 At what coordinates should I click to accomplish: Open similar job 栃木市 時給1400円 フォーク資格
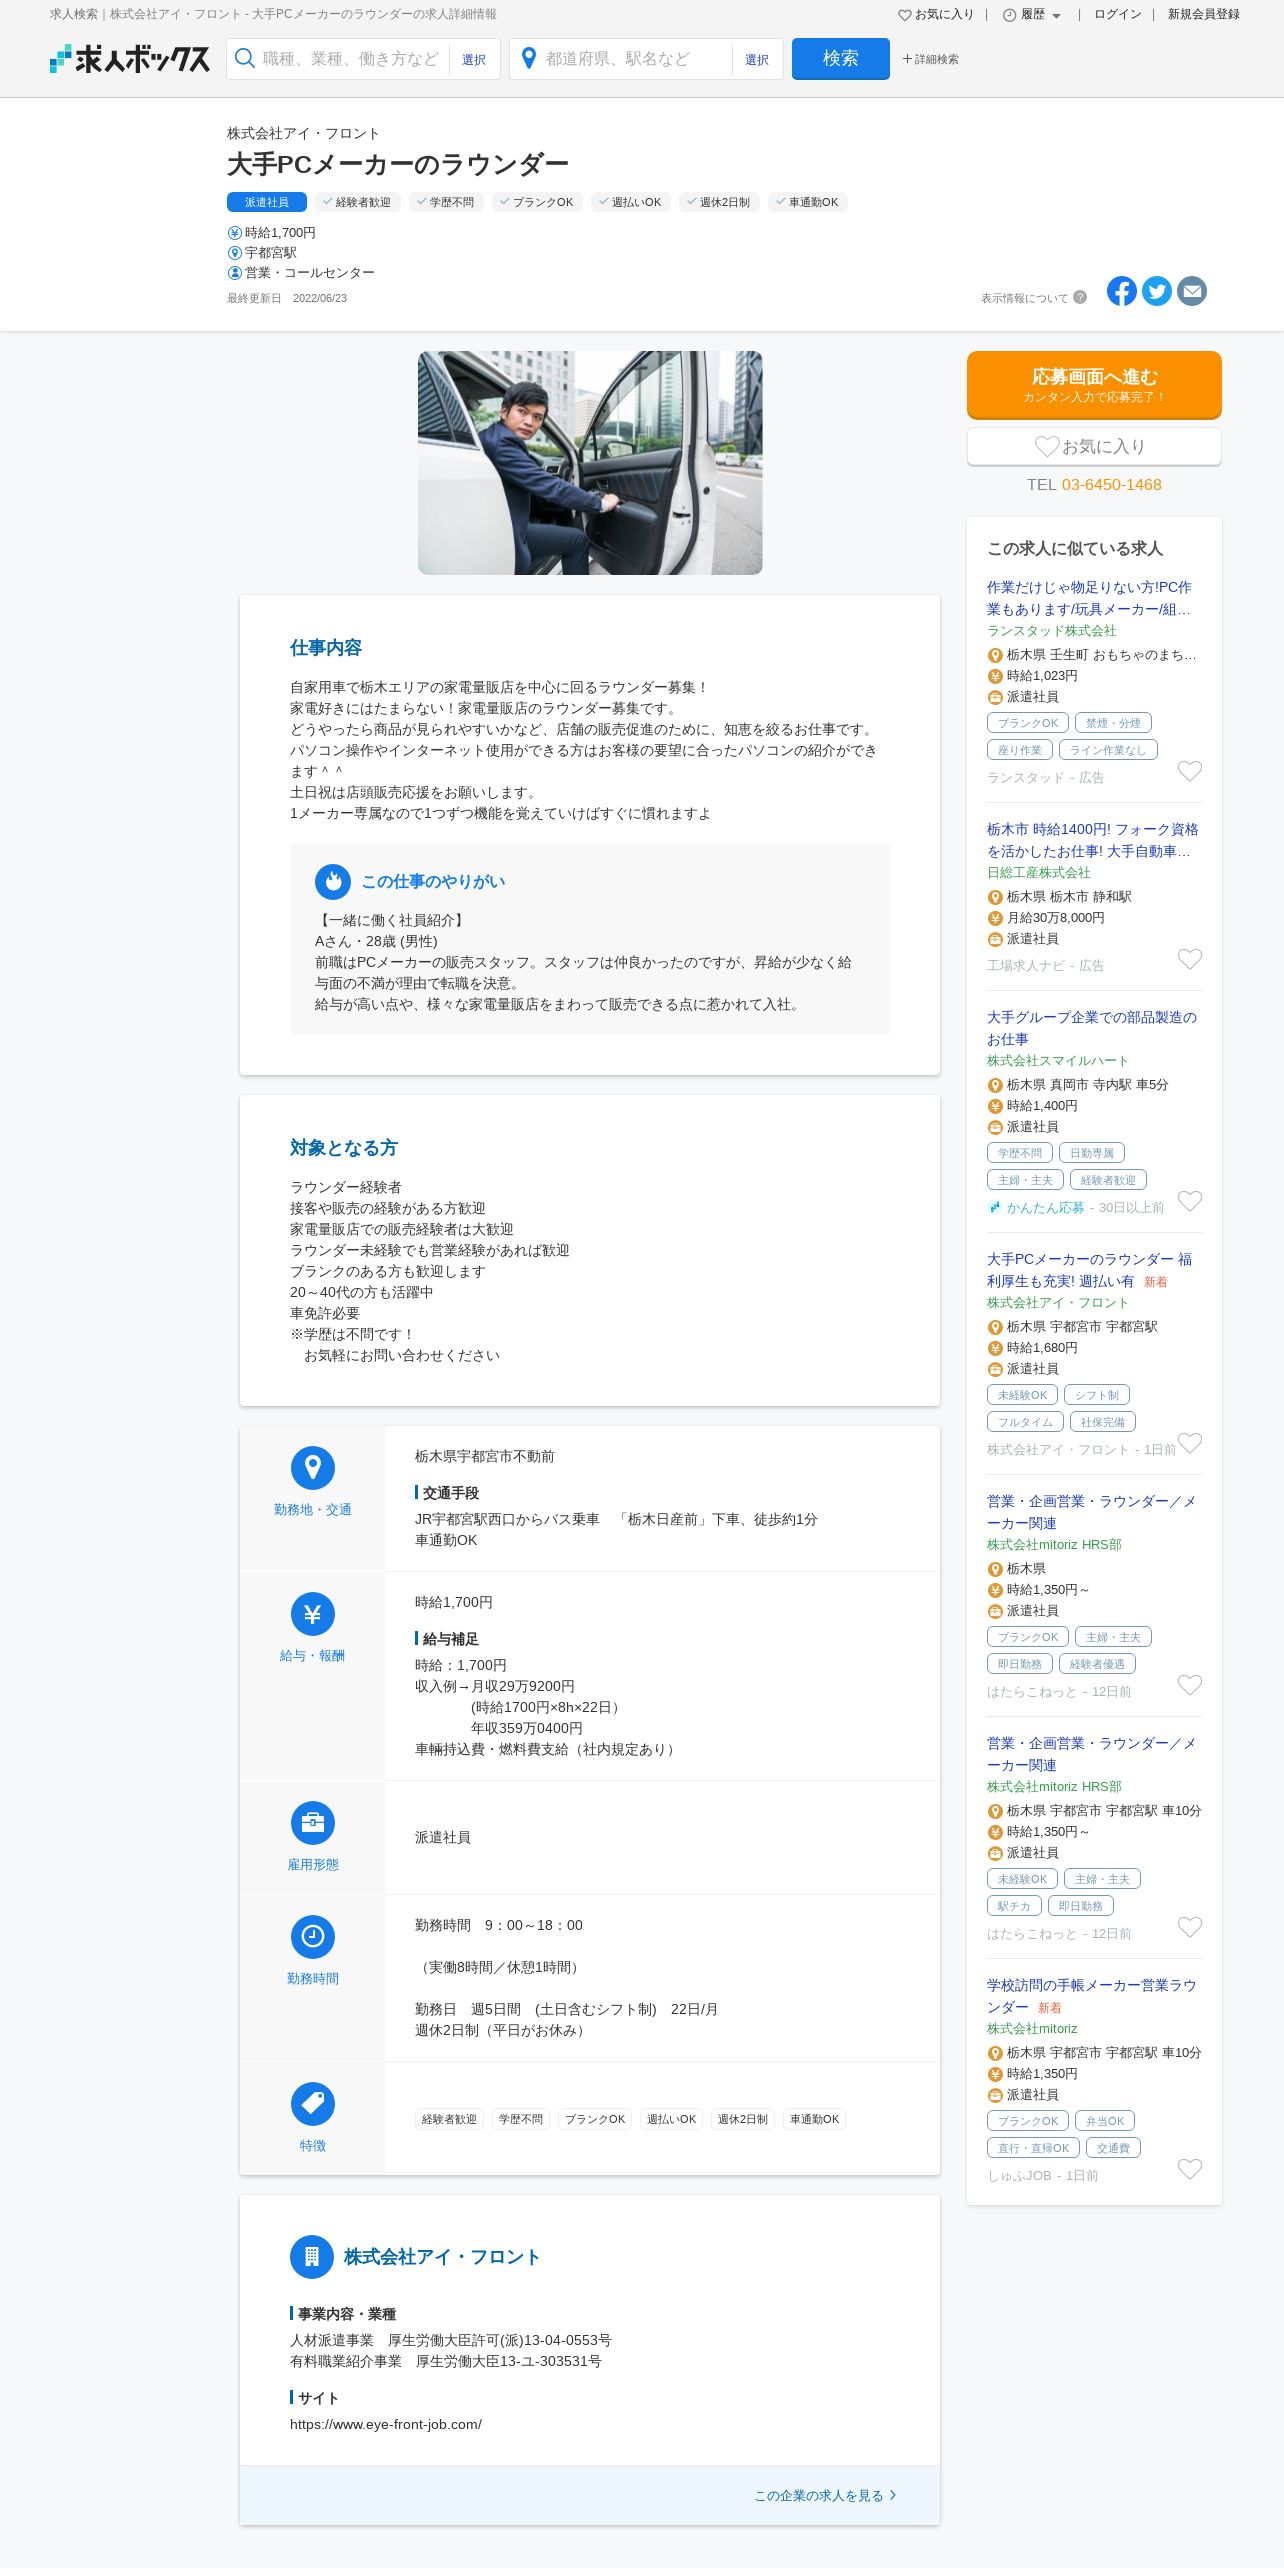pos(1092,840)
